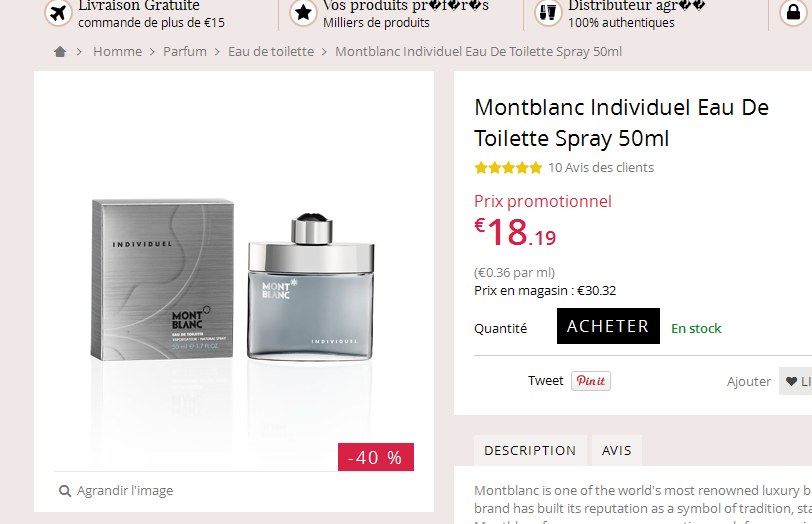The height and width of the screenshot is (524, 812).
Task: Open the Homme breadcrumb link
Action: pos(117,52)
